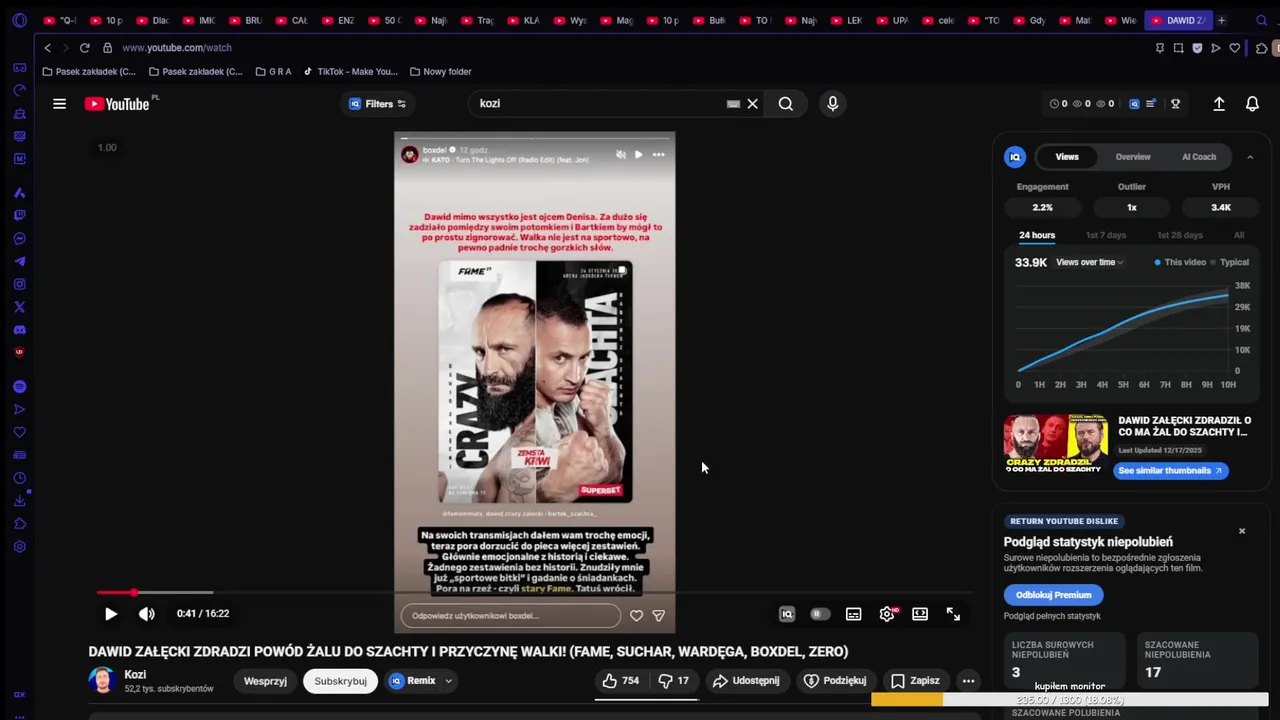Seek on the red video progress bar
Screen dimensions: 1280x720
click(534, 593)
